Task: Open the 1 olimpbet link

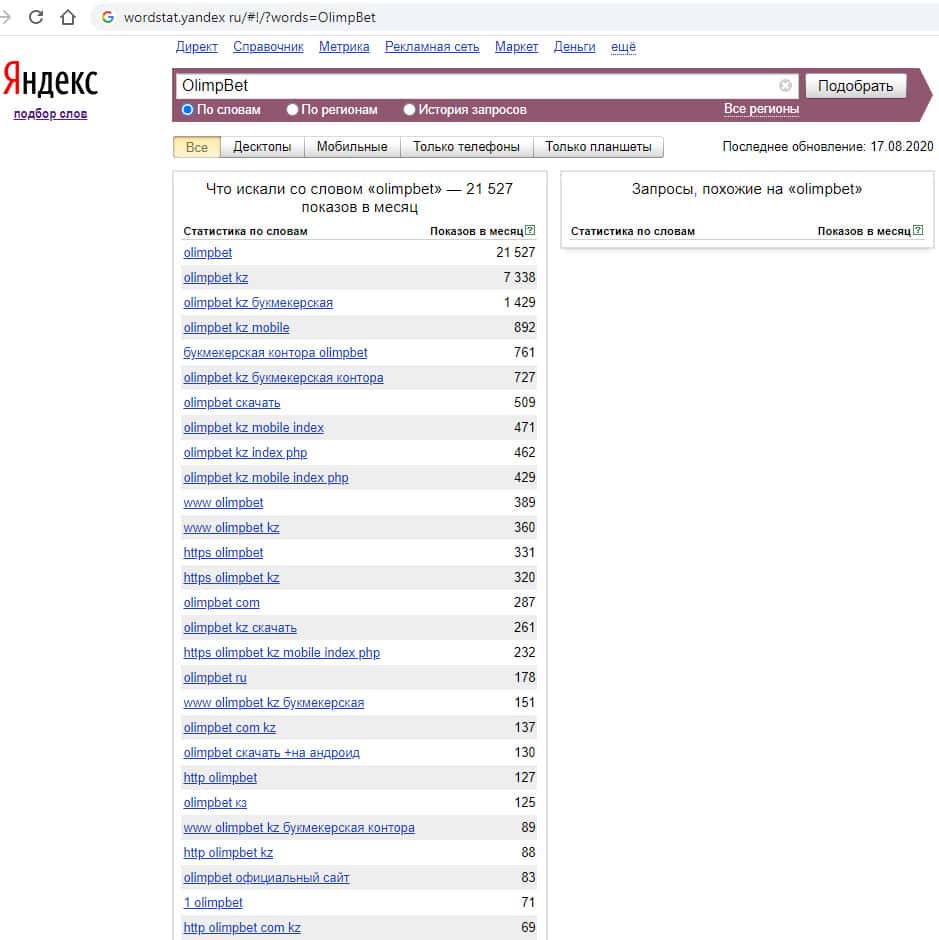Action: (213, 903)
